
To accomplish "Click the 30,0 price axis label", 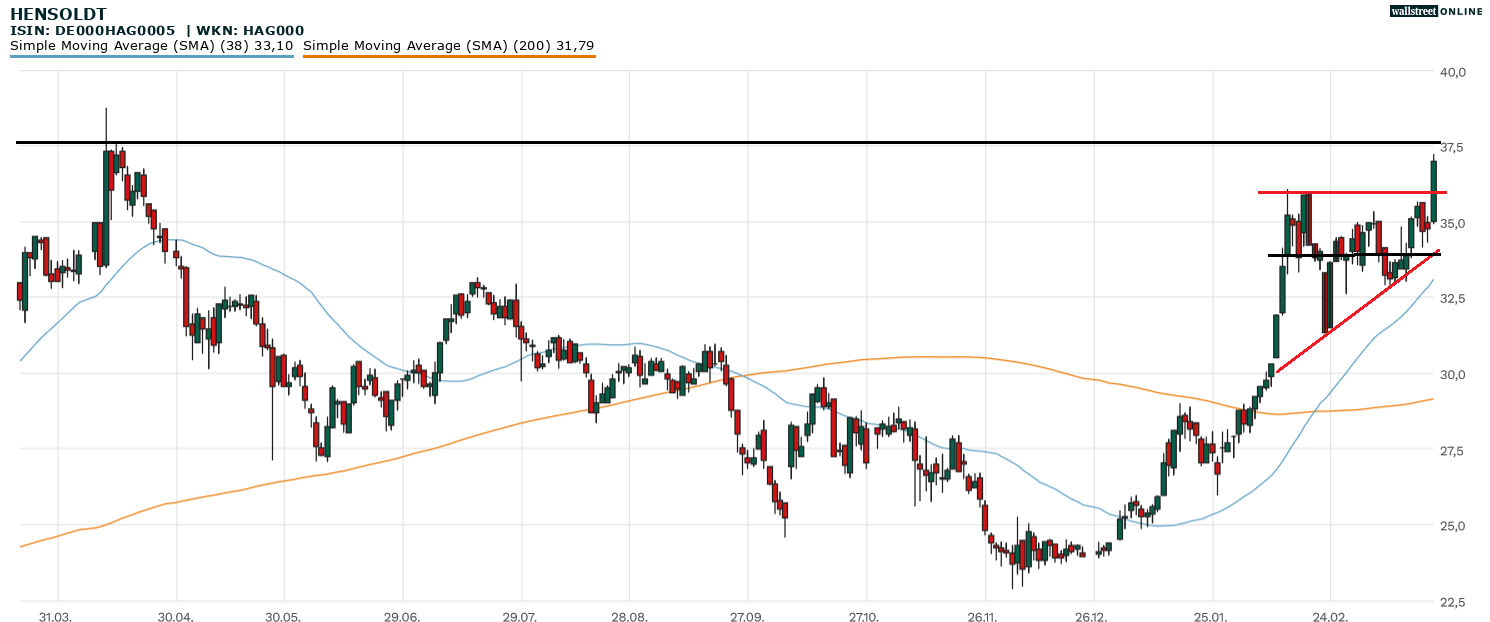I will point(1453,374).
